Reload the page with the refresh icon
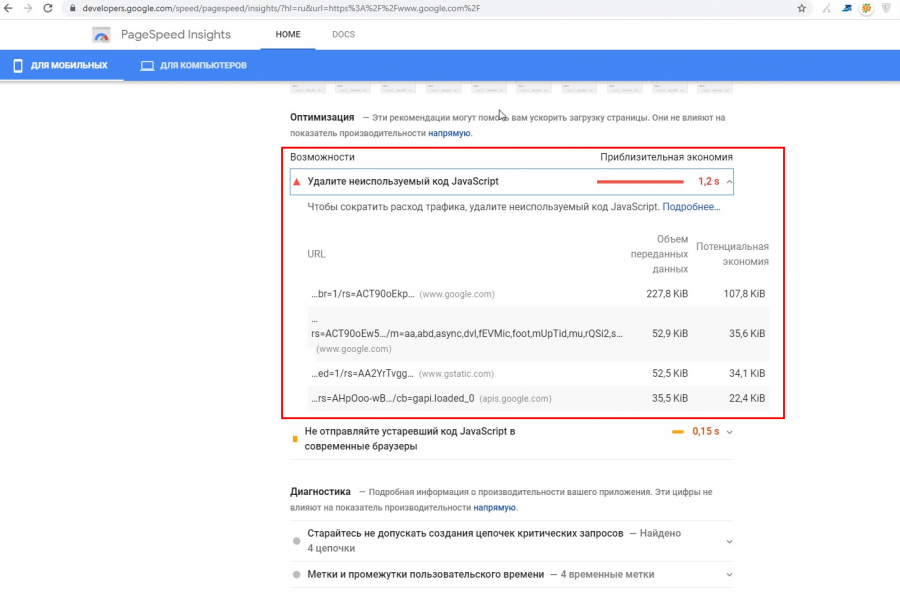The image size is (900, 592). click(x=47, y=8)
